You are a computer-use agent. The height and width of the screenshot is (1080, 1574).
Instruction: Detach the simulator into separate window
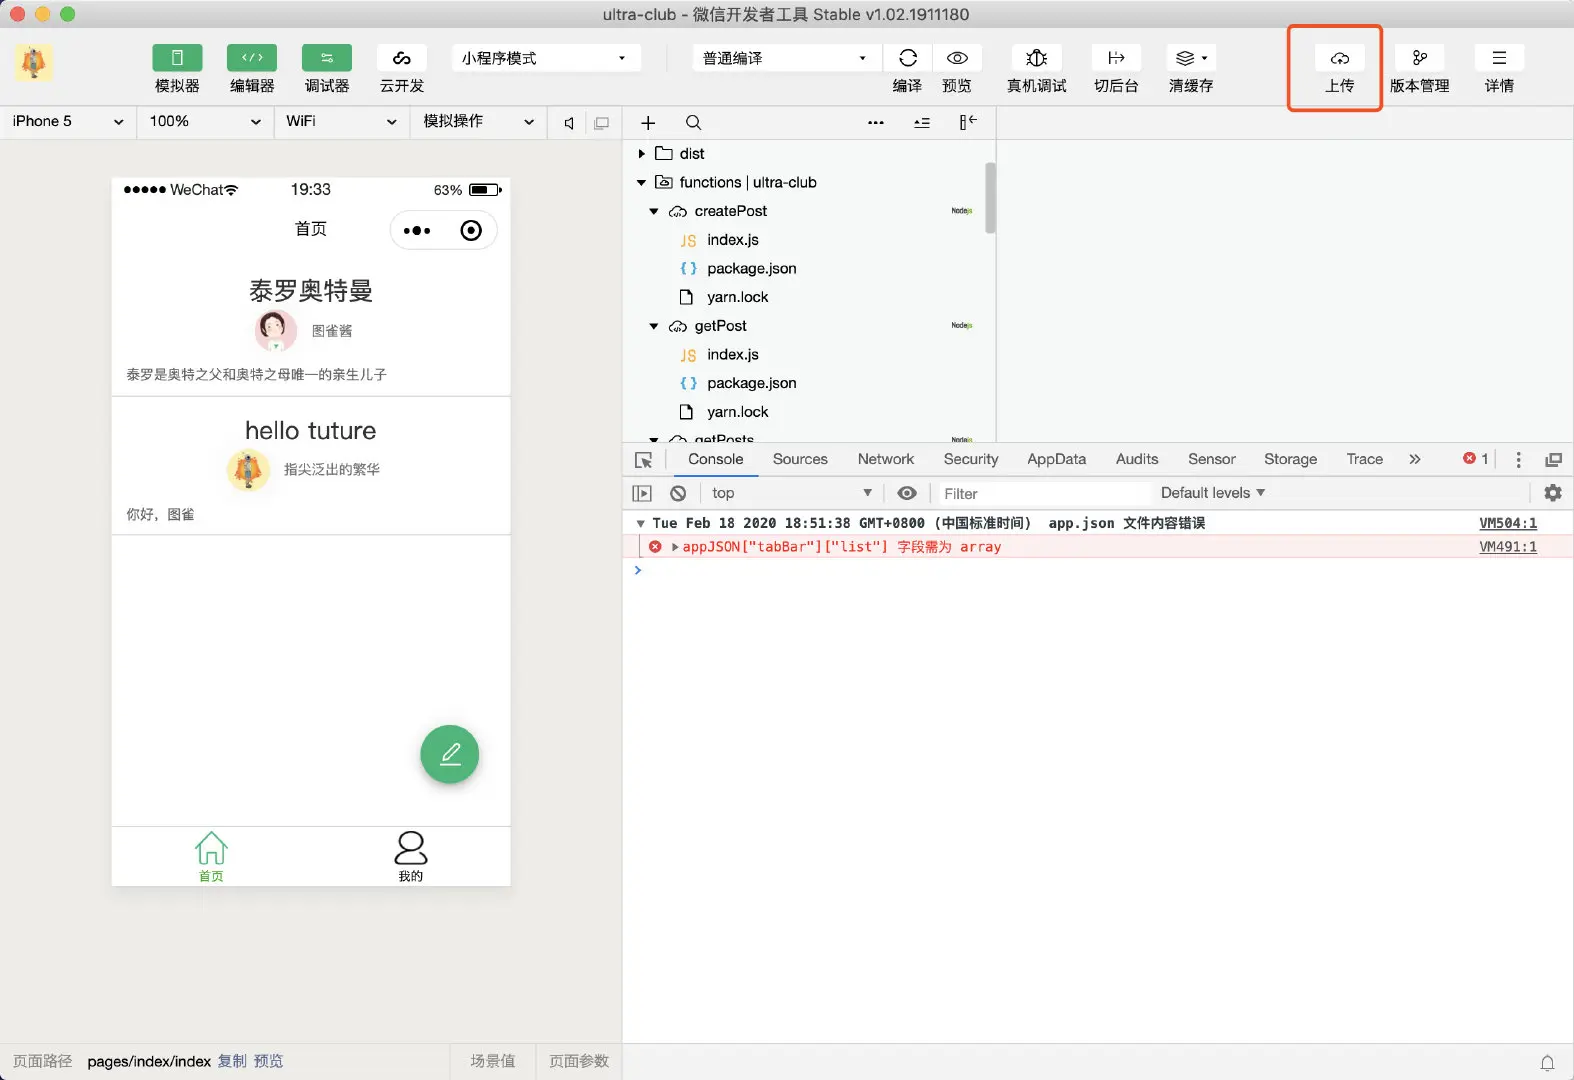tap(601, 123)
